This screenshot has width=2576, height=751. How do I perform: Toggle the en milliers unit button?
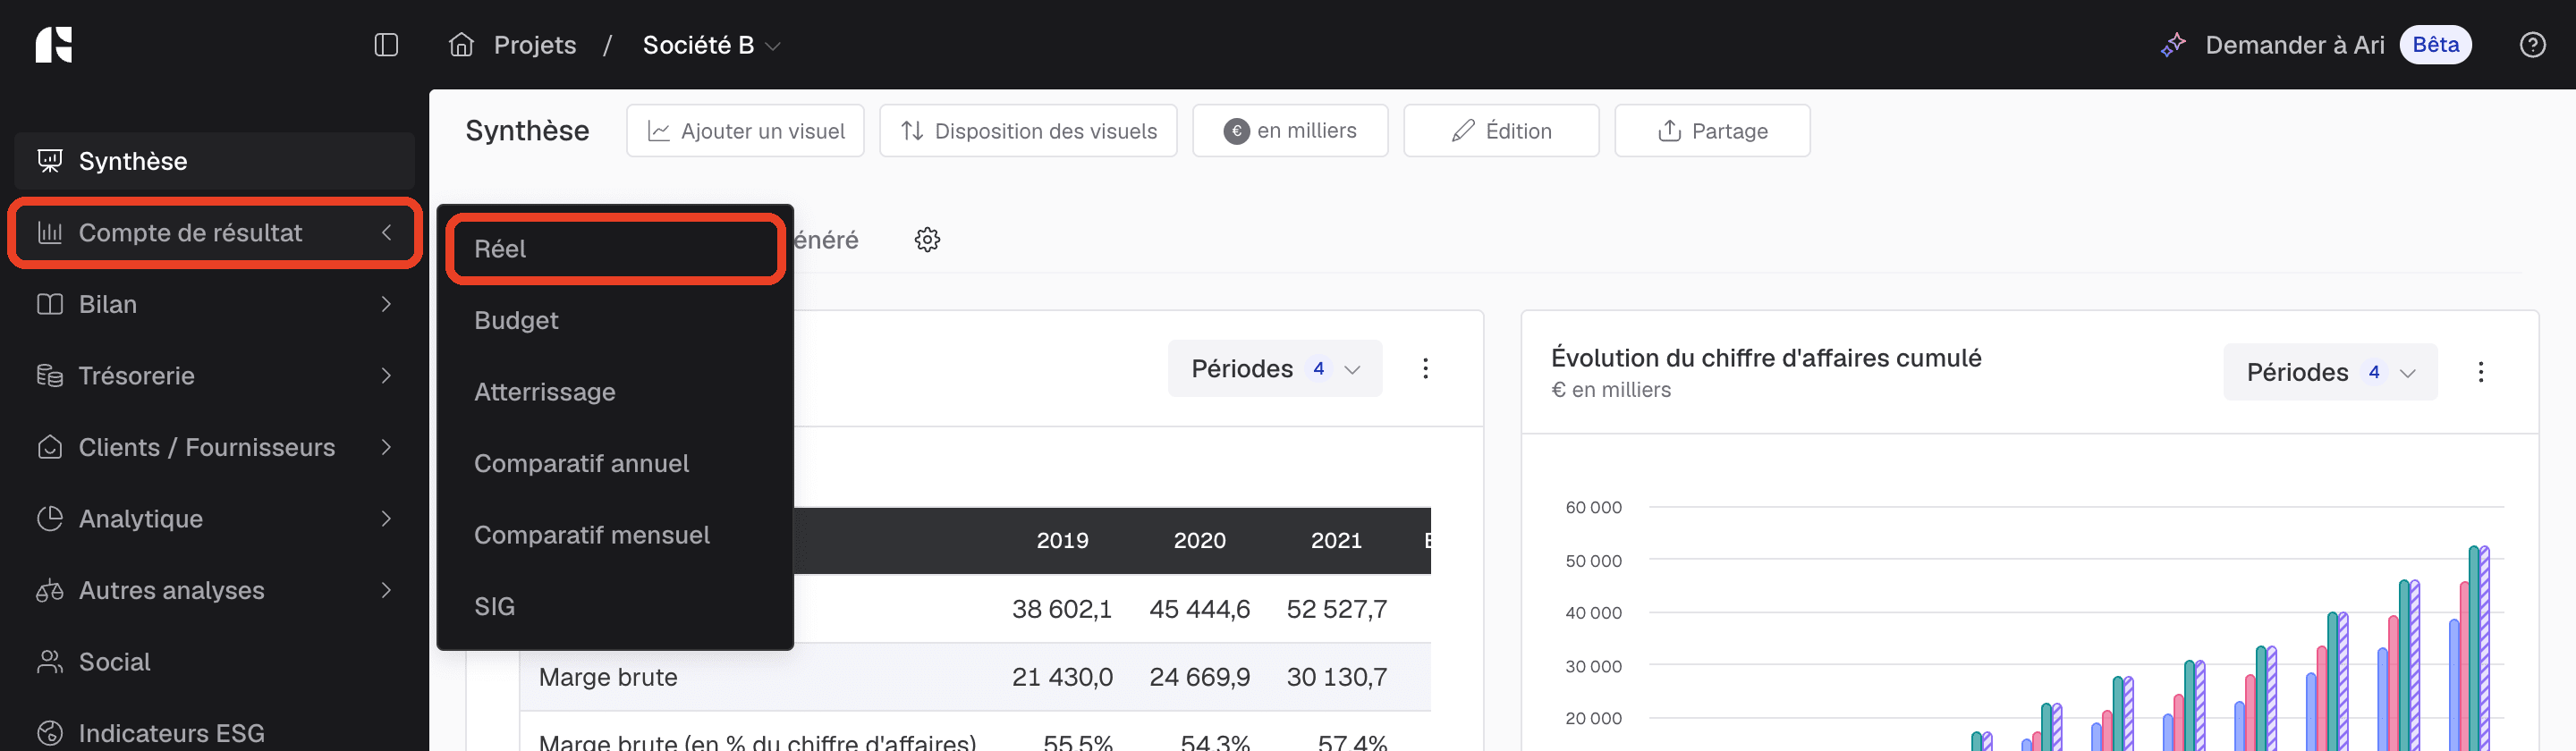coord(1290,131)
